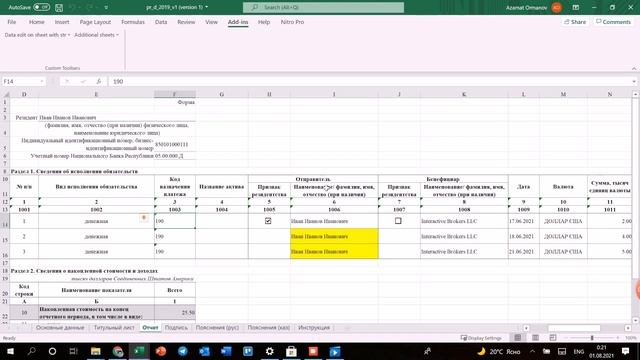This screenshot has width=640, height=360.
Task: Expand the formula bar
Action: (634, 81)
